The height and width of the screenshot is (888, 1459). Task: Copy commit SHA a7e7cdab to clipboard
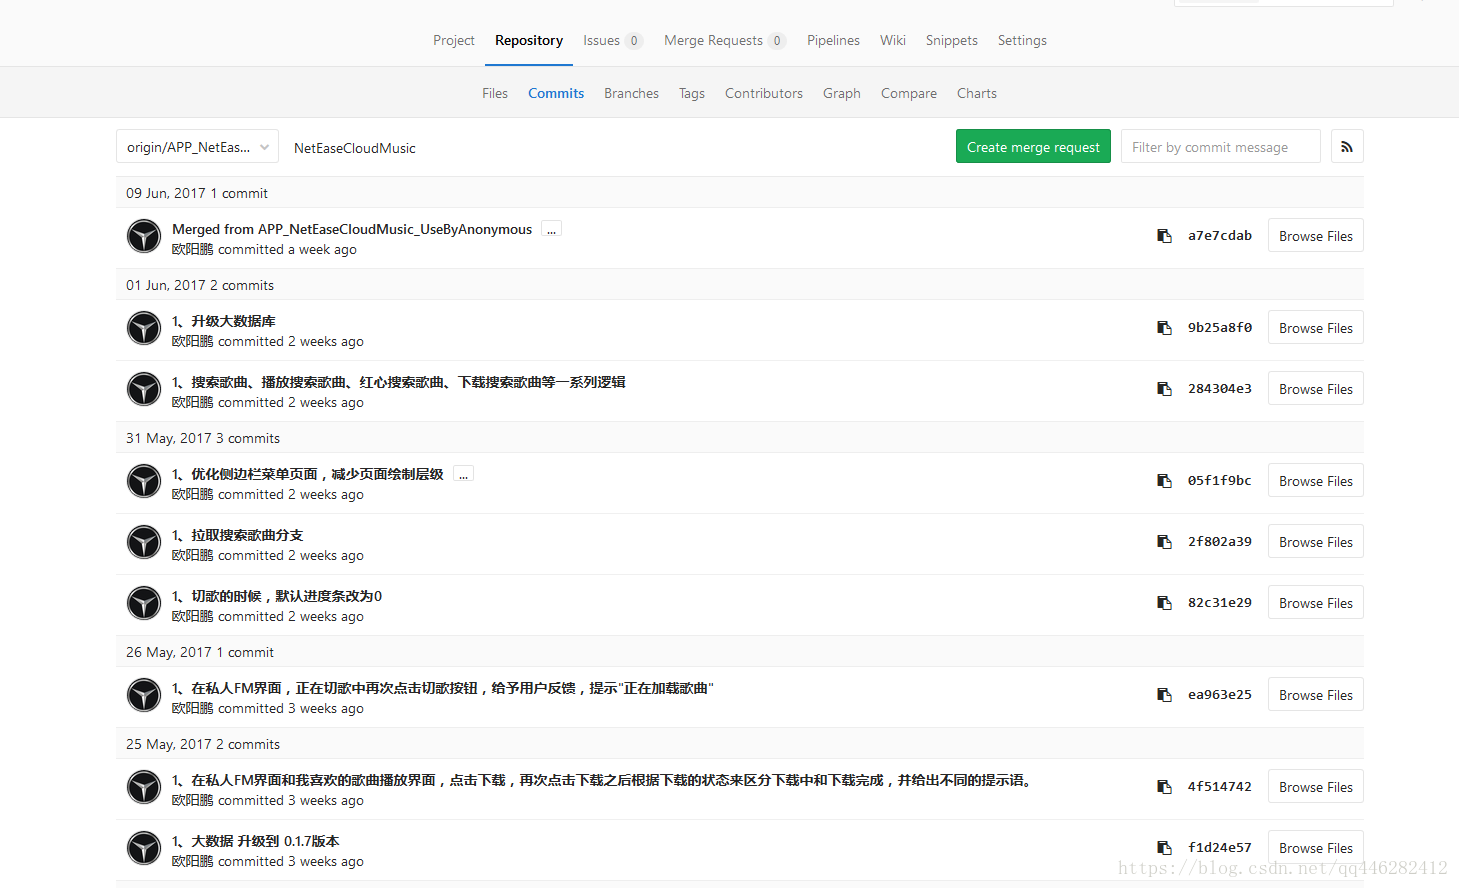1164,236
